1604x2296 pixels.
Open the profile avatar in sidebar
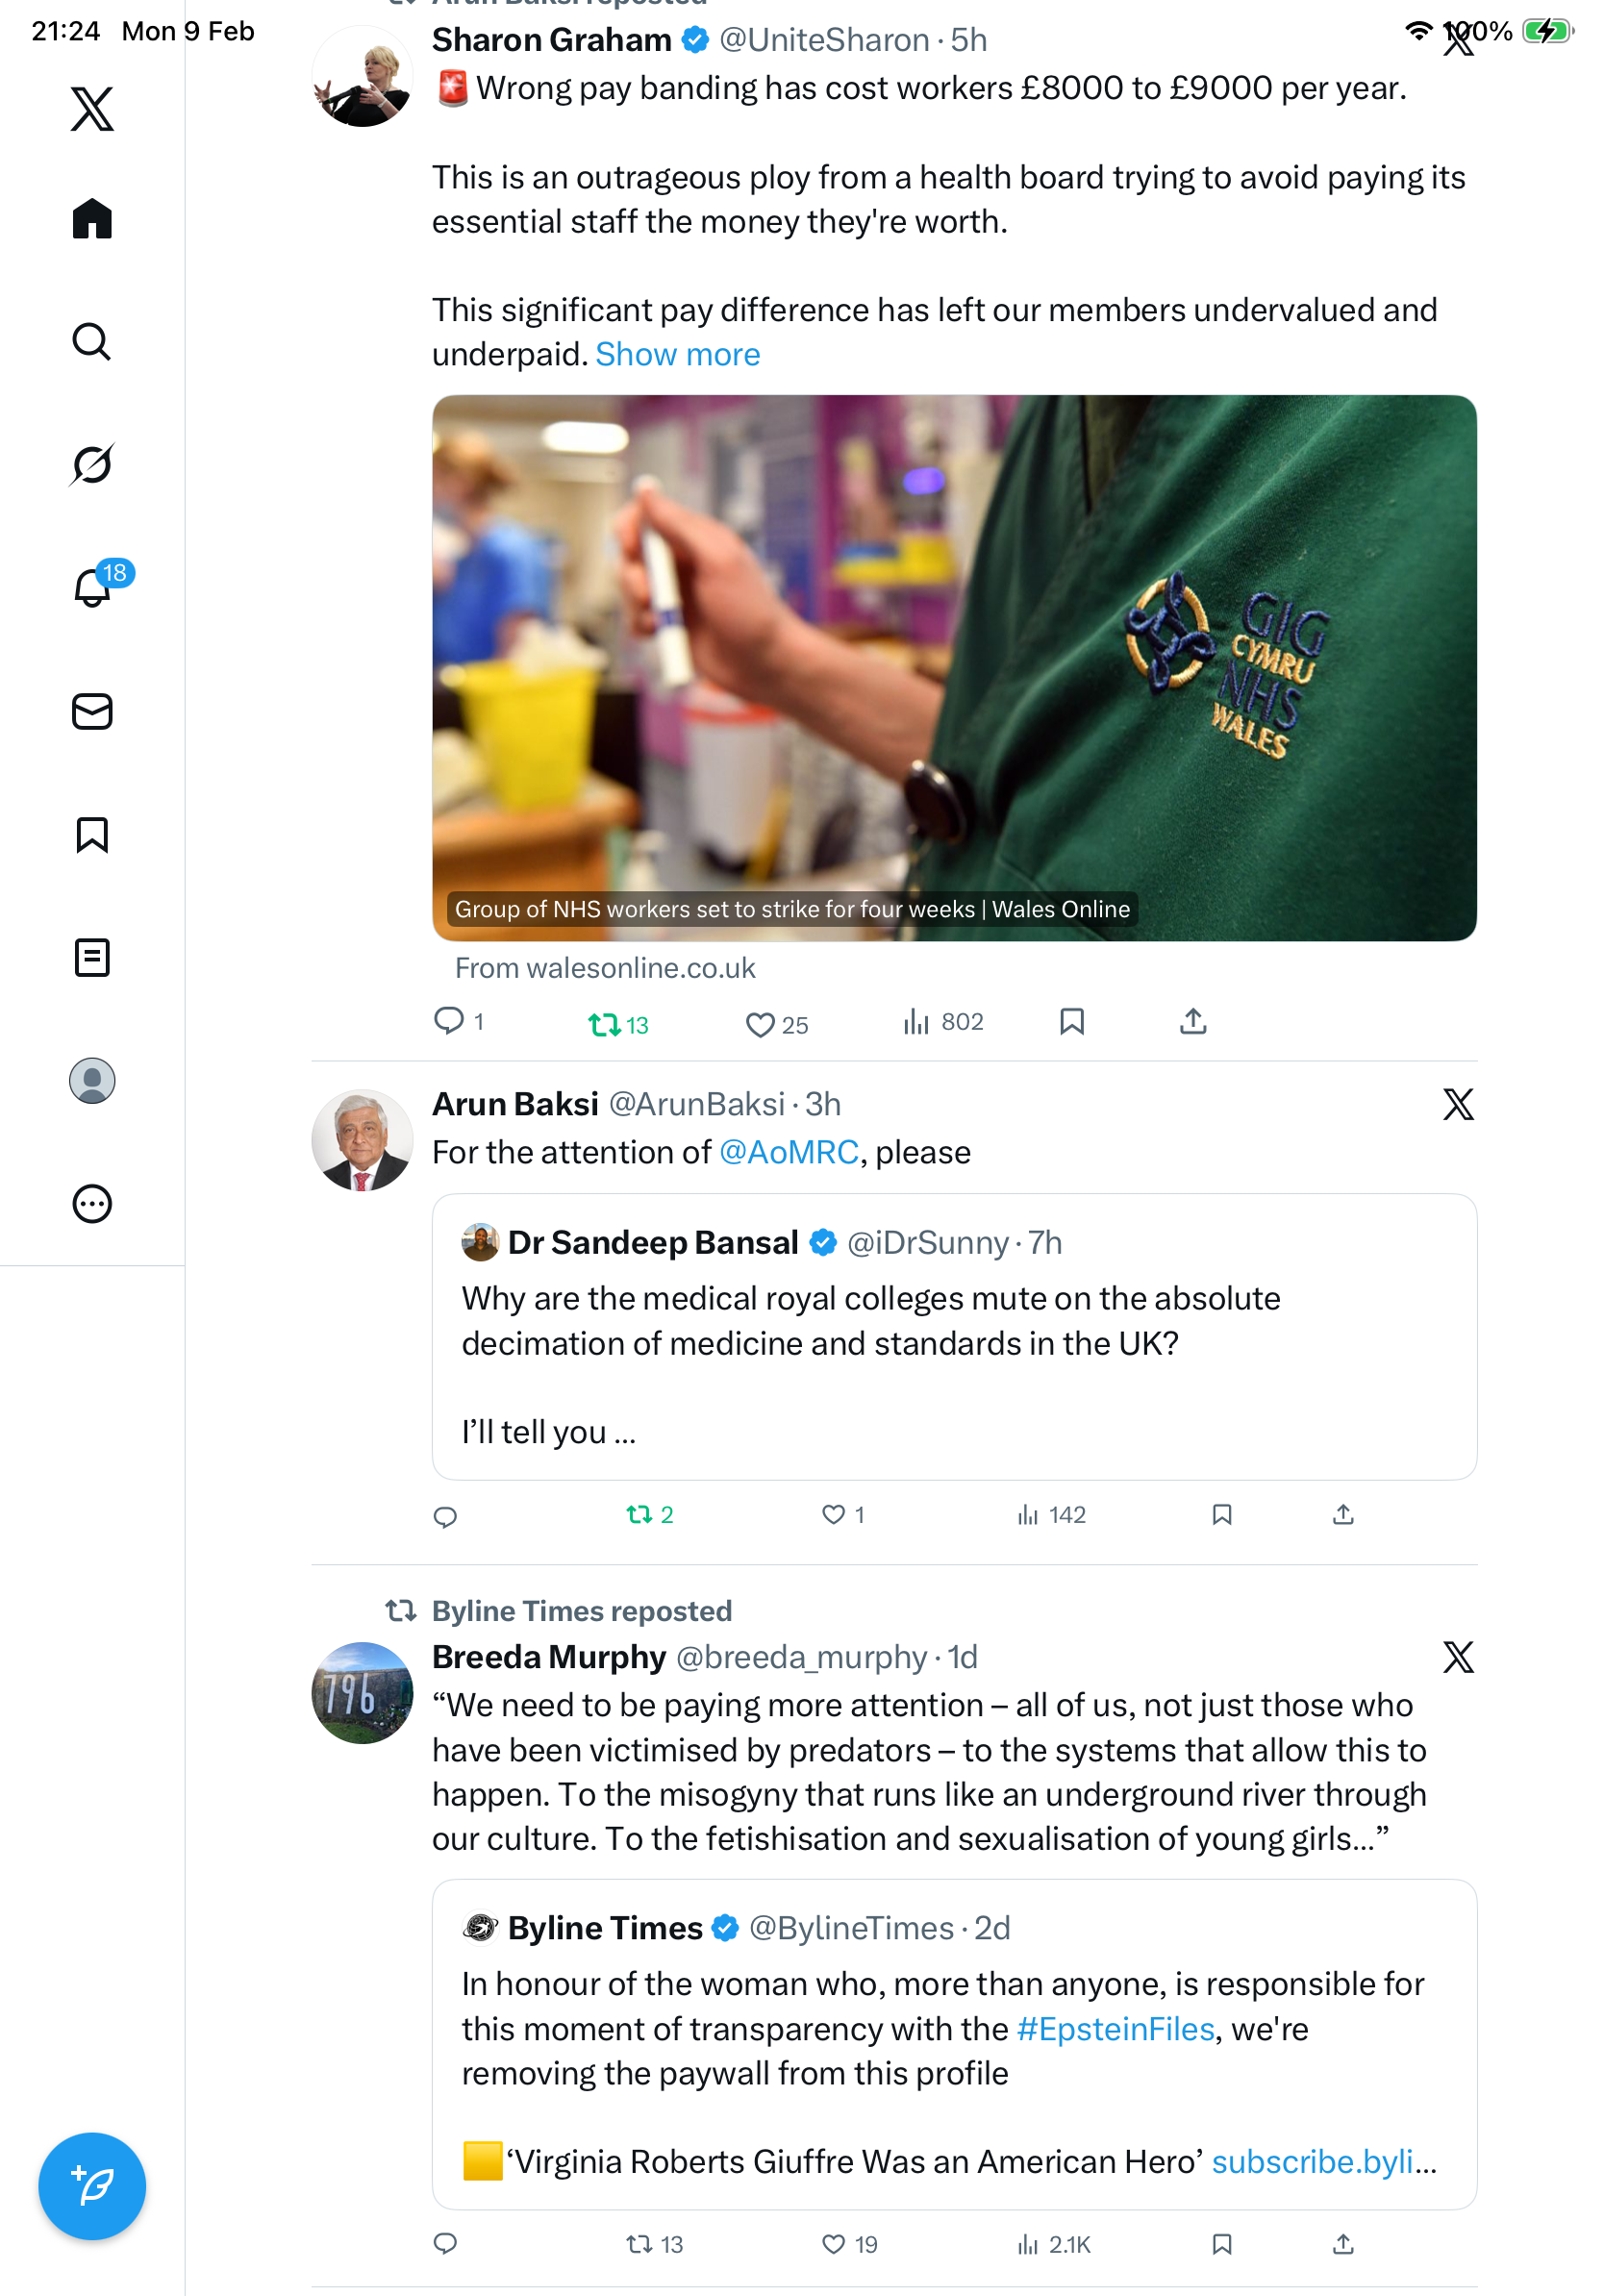pyautogui.click(x=92, y=1080)
